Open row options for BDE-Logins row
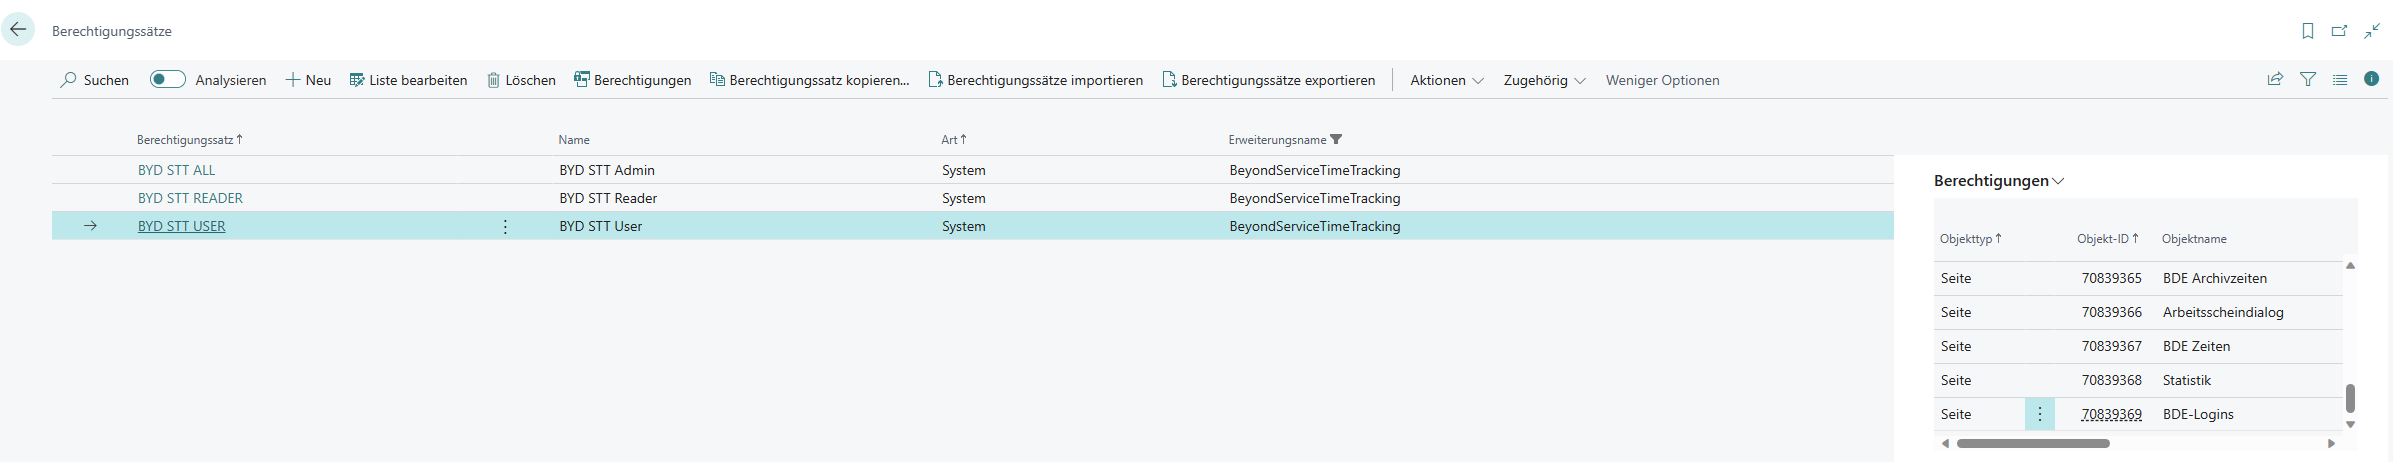The height and width of the screenshot is (462, 2393). pyautogui.click(x=2040, y=414)
